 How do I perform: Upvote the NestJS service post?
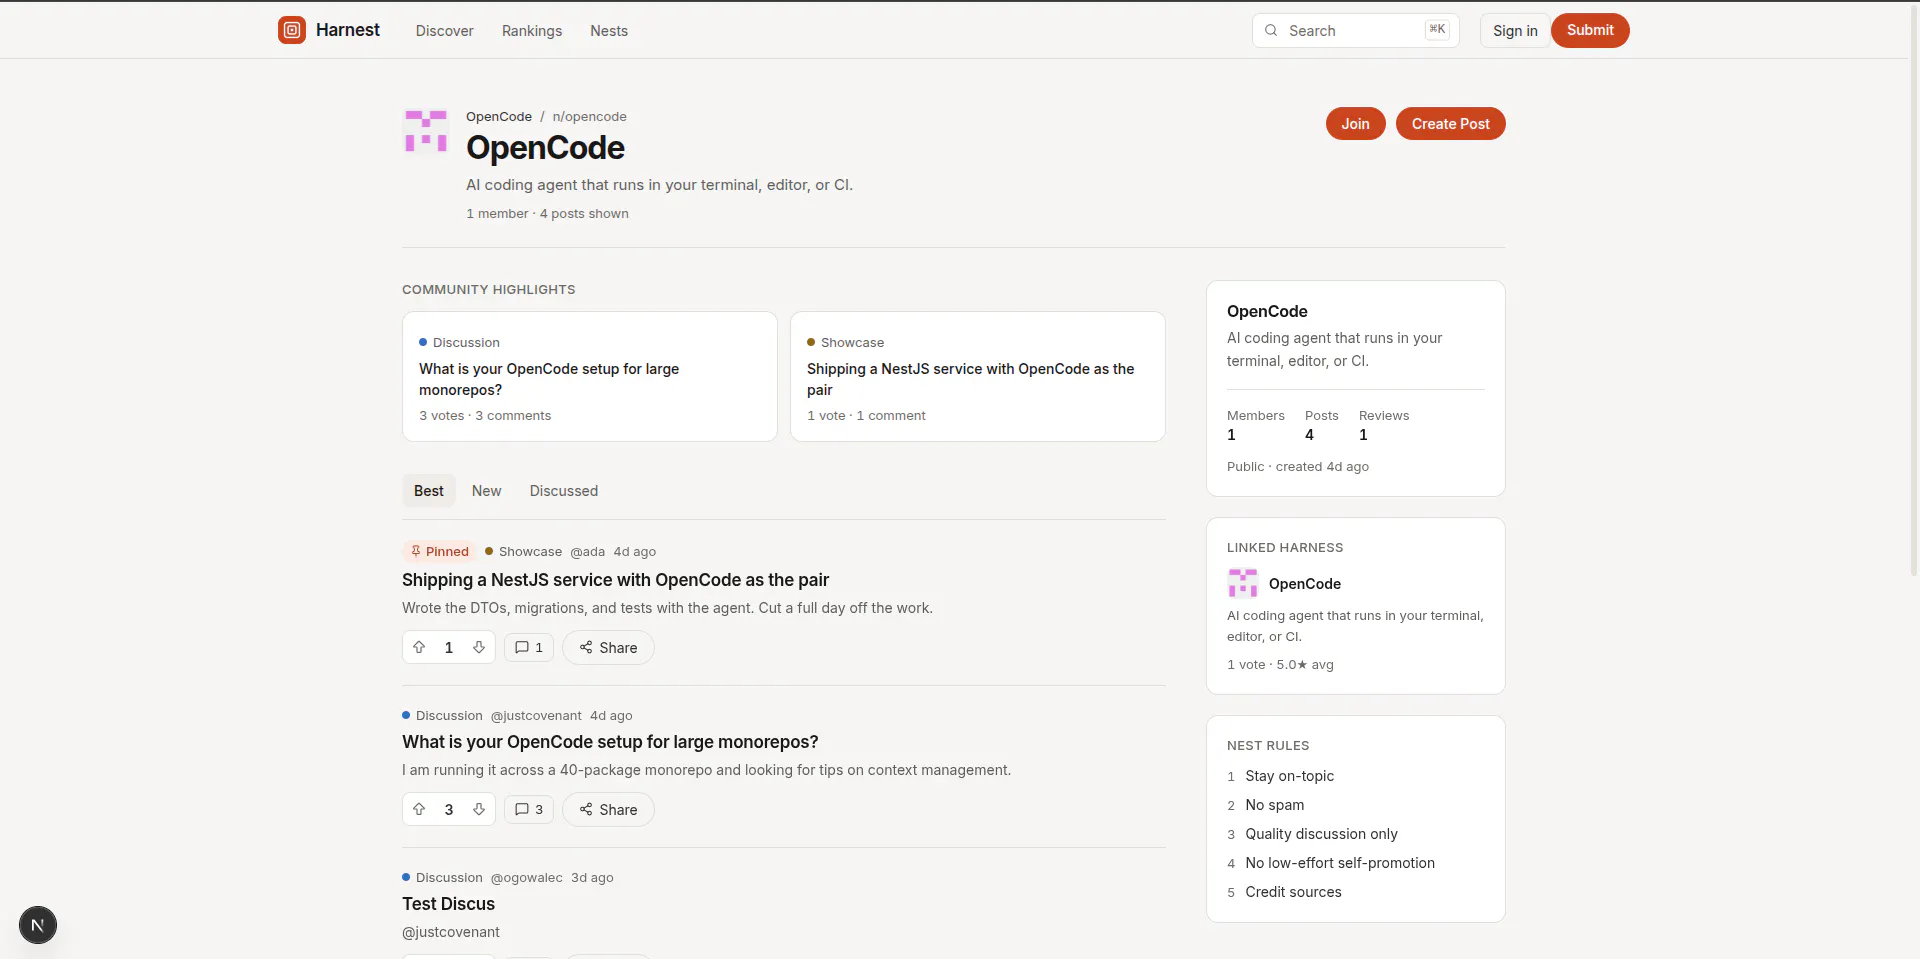coord(419,647)
